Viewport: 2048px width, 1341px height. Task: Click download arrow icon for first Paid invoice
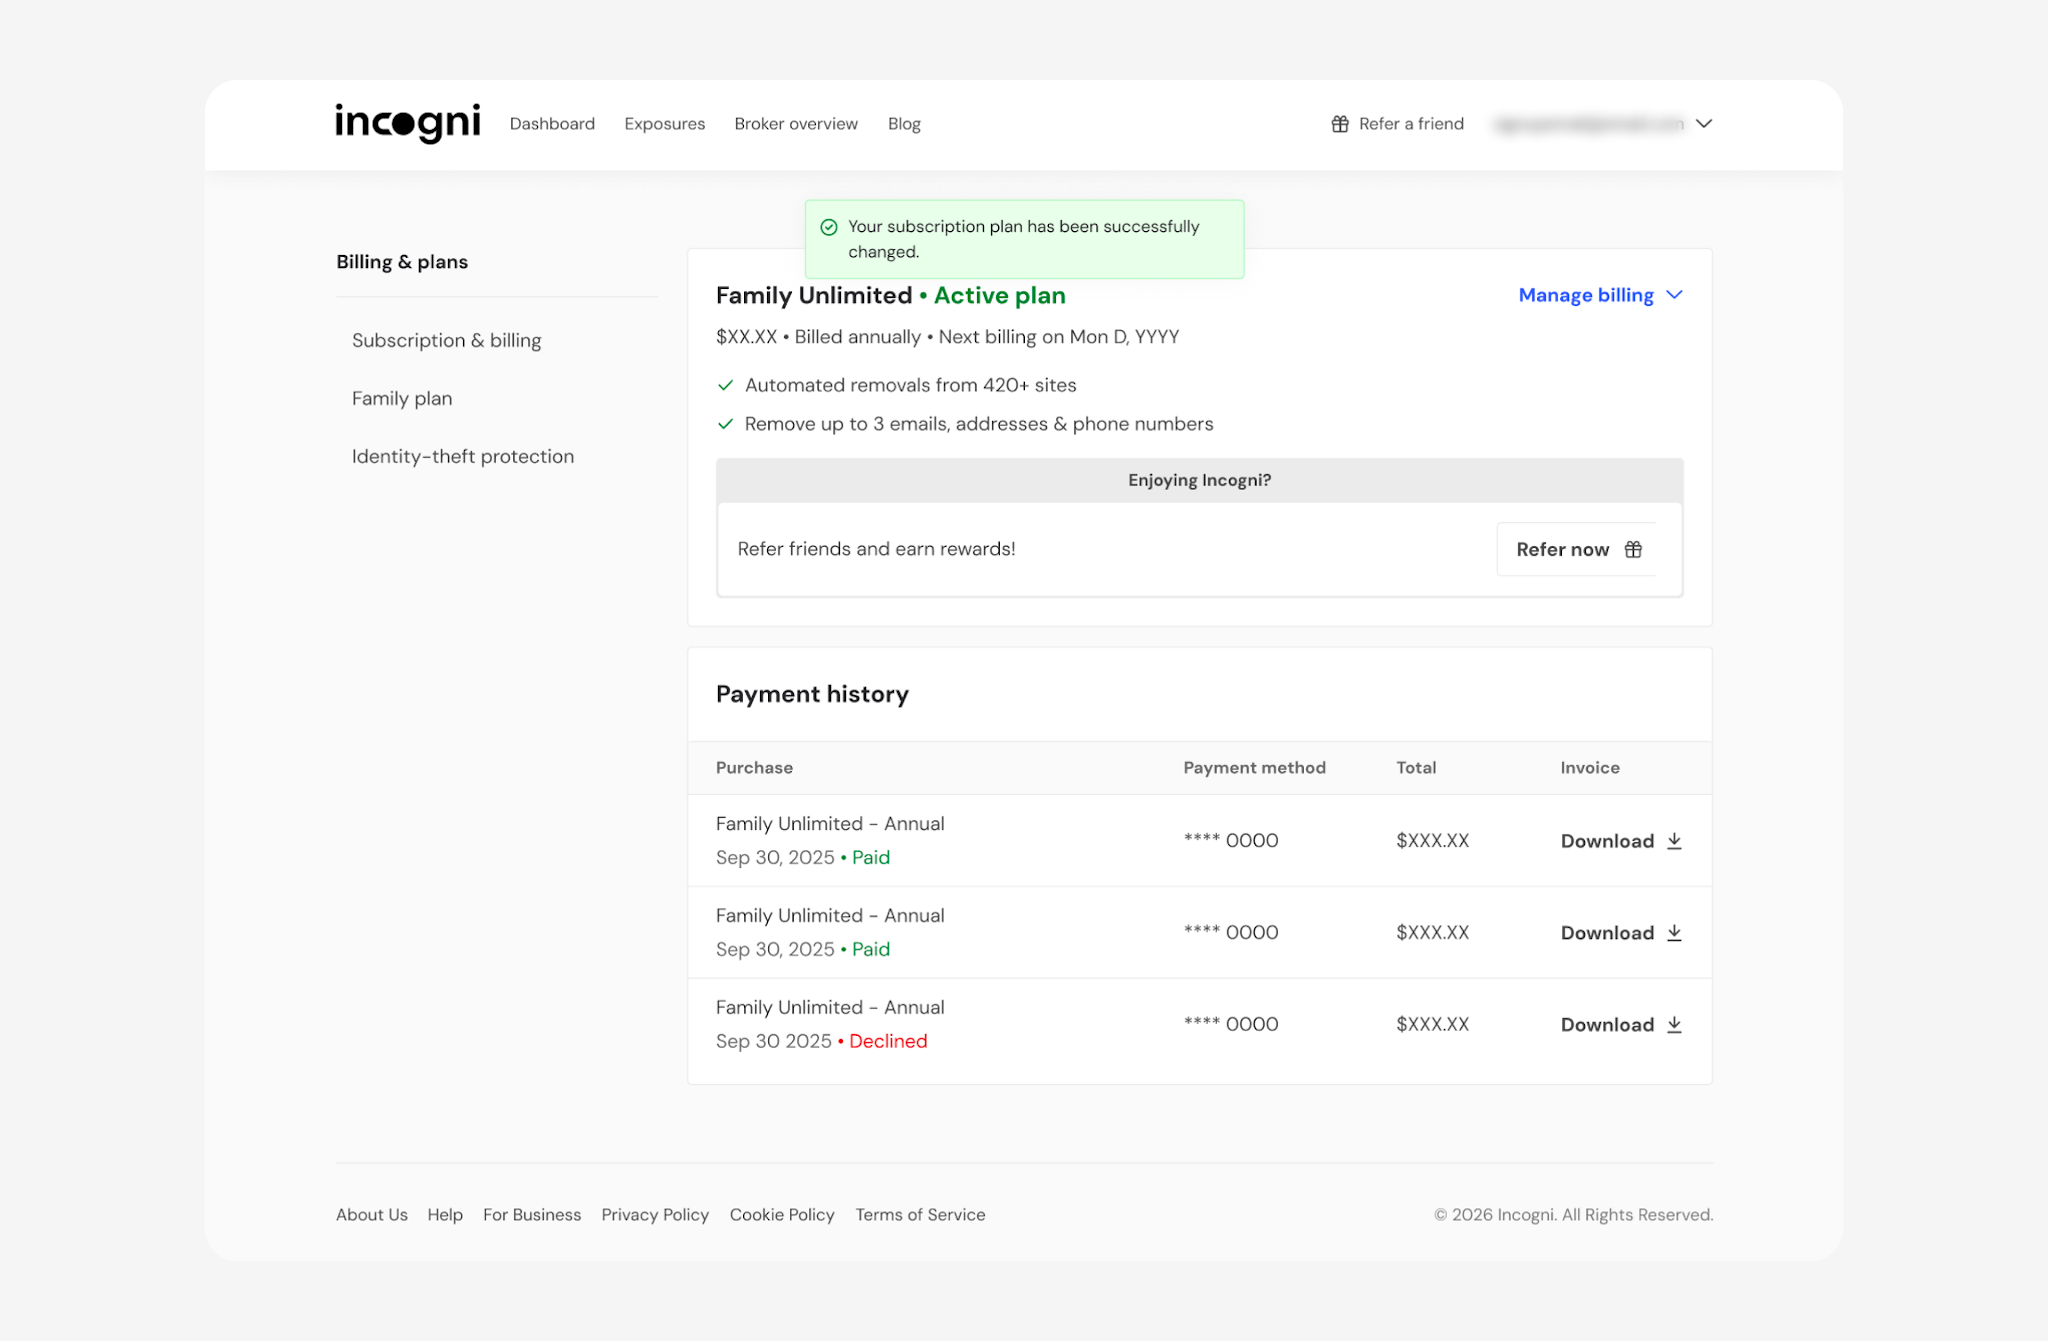click(x=1674, y=841)
